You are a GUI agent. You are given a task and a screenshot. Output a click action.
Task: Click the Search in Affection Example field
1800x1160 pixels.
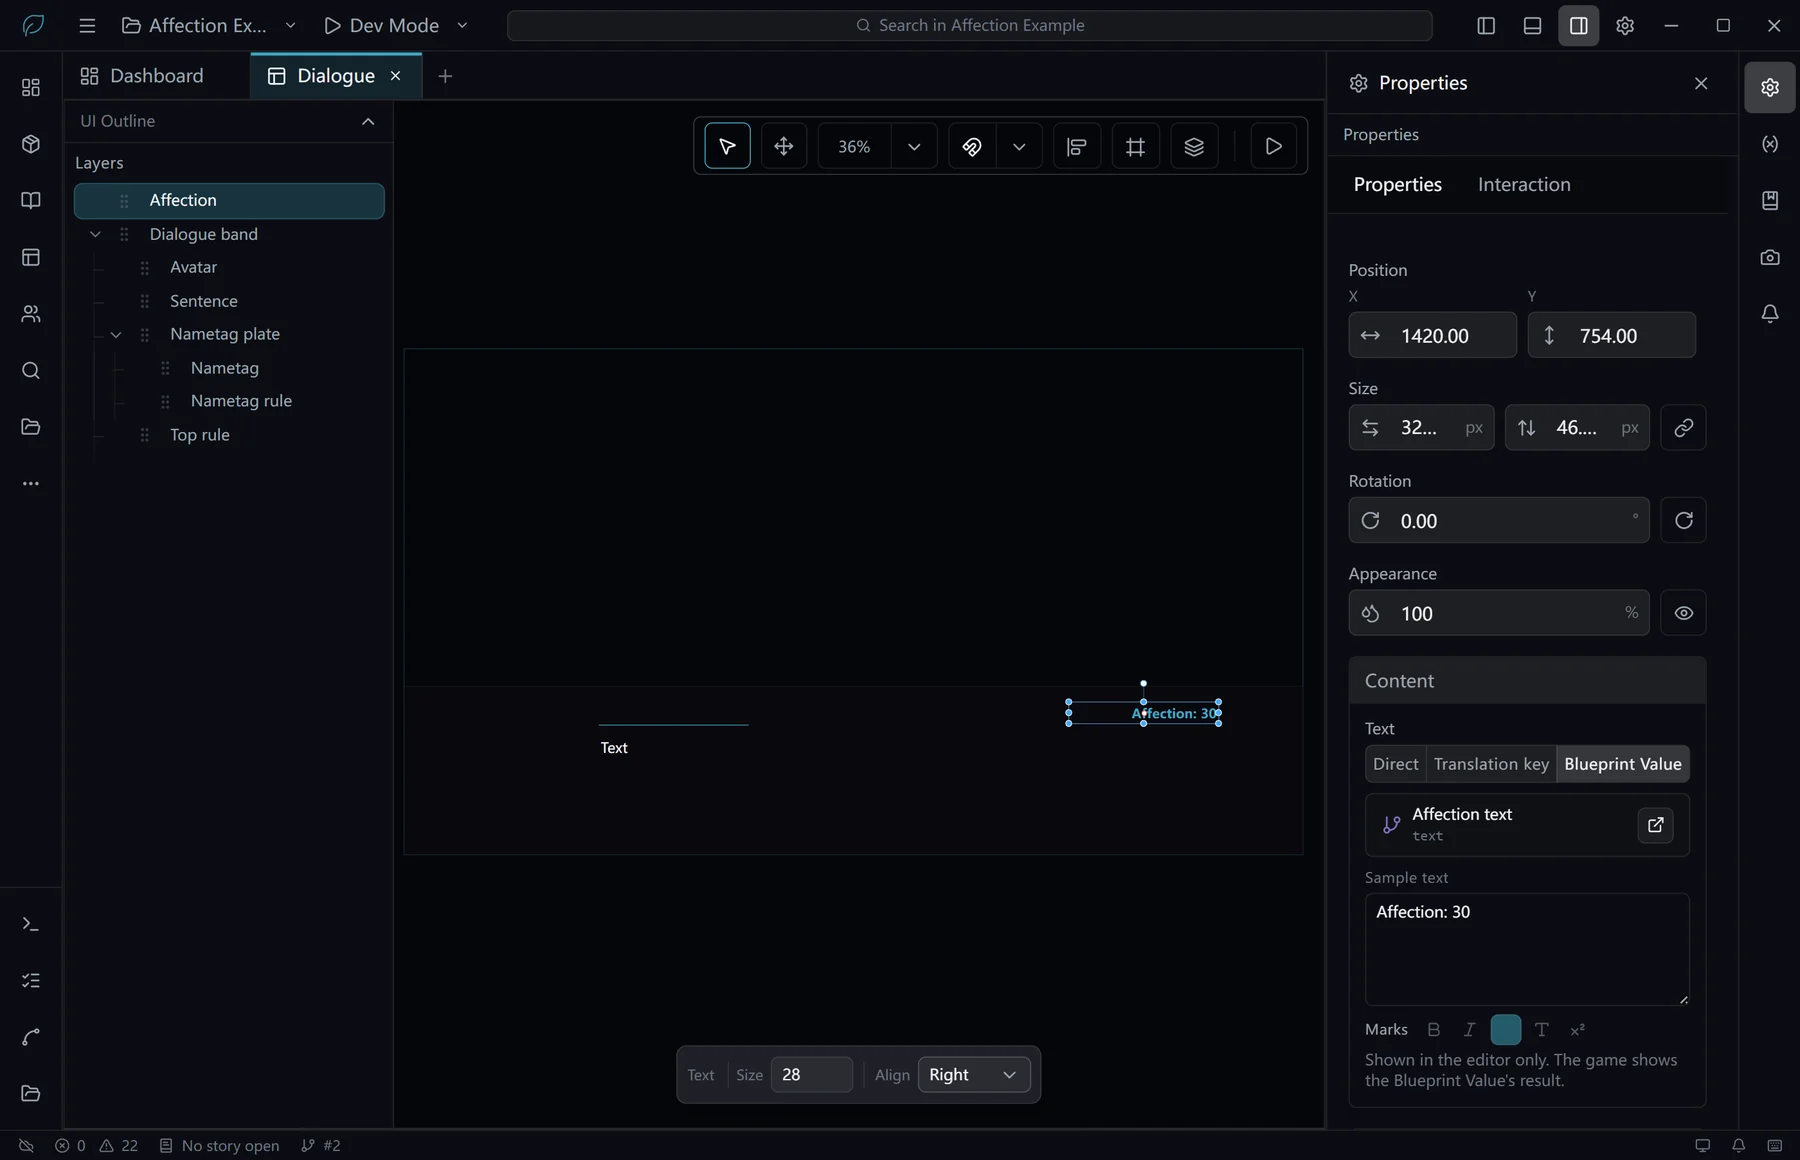pos(969,26)
